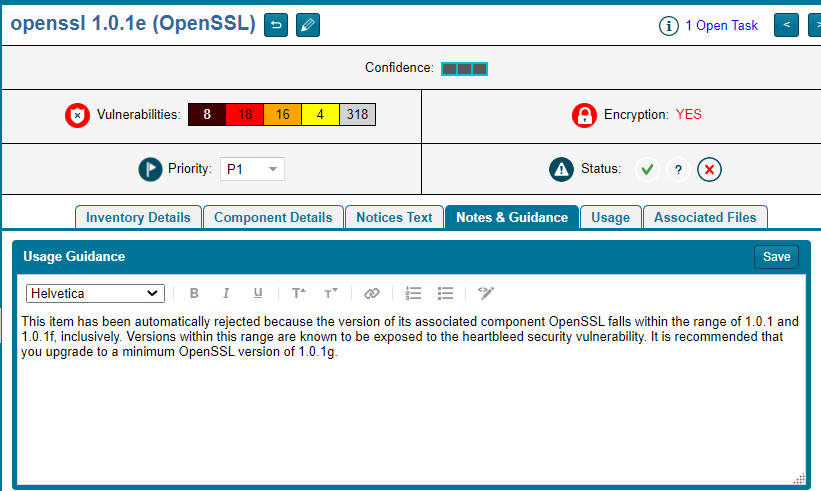Image resolution: width=821 pixels, height=491 pixels.
Task: Select the yellow vulnerabilities count 4
Action: pos(320,115)
